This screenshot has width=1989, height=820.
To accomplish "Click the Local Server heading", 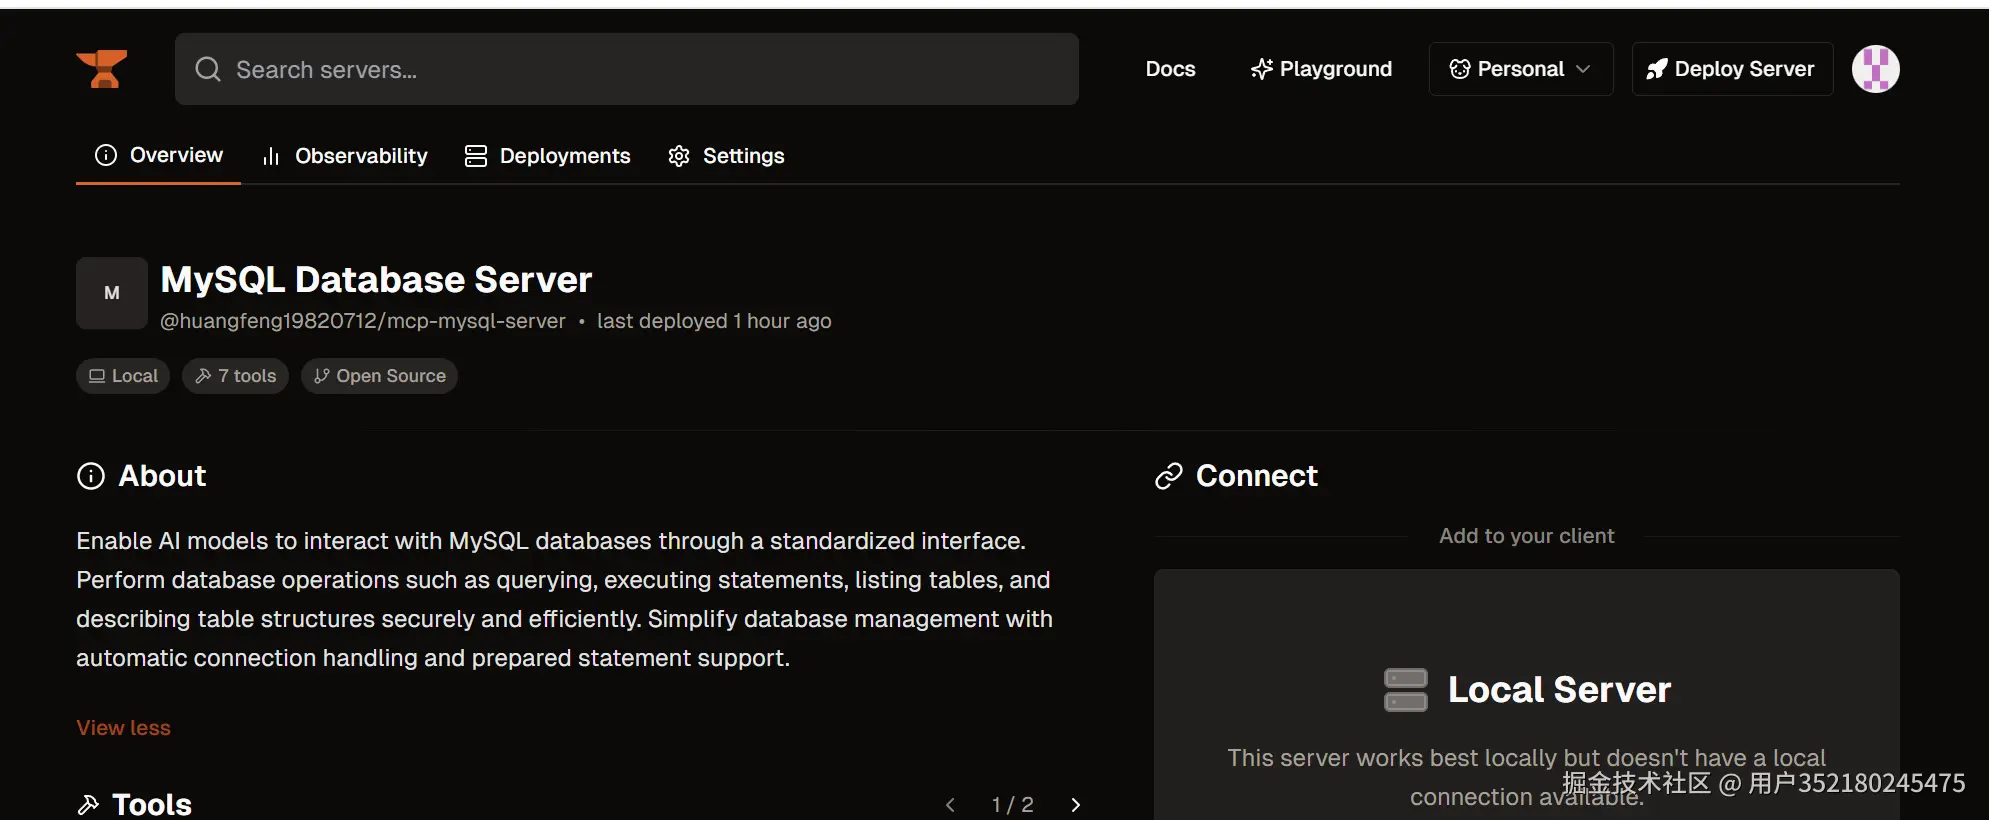I will pyautogui.click(x=1559, y=690).
